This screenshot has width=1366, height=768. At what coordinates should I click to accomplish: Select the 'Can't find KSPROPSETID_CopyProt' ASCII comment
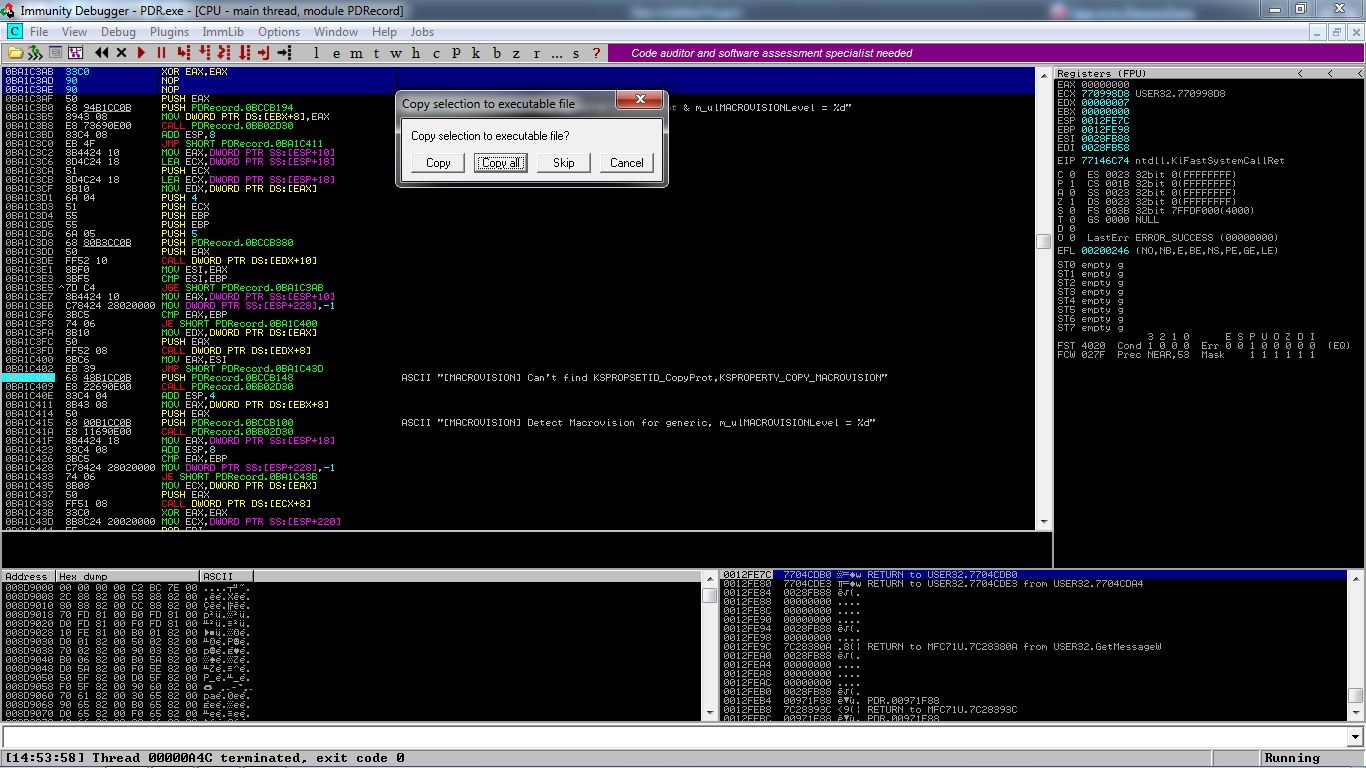click(643, 377)
